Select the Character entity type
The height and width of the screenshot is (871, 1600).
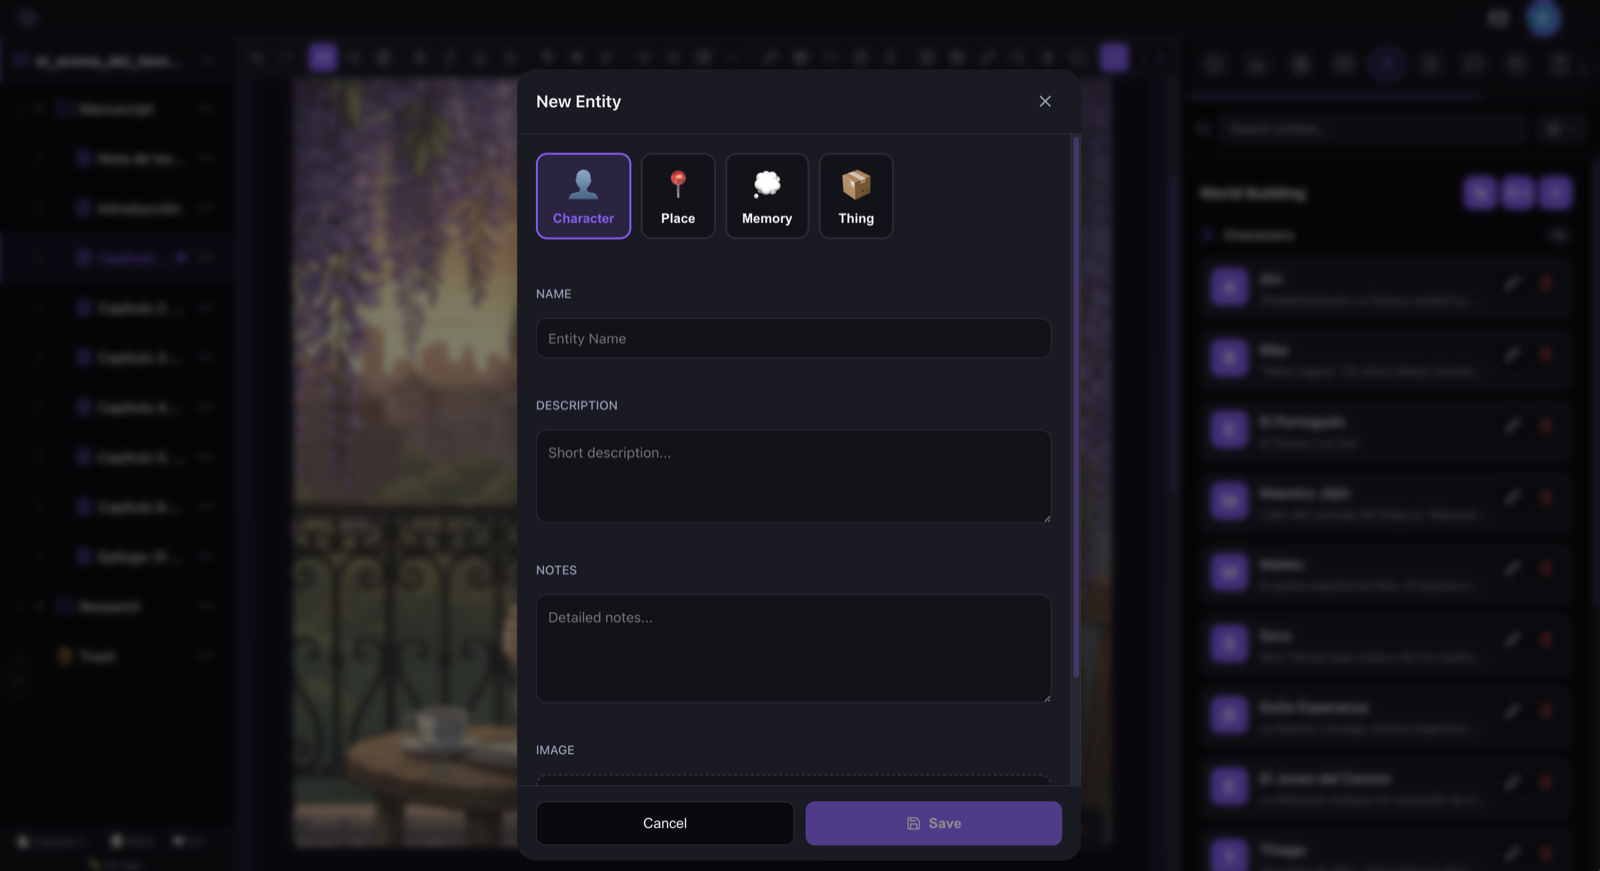click(x=583, y=196)
